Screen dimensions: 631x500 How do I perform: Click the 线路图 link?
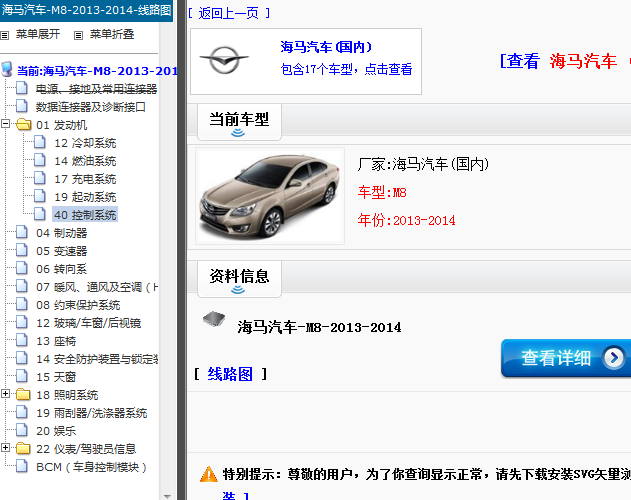pyautogui.click(x=230, y=374)
